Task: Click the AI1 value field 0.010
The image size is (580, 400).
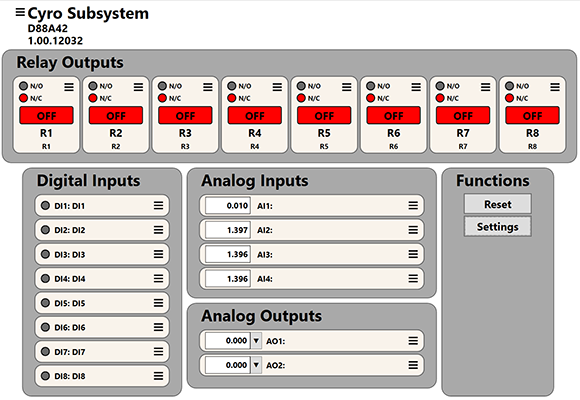Action: (228, 205)
